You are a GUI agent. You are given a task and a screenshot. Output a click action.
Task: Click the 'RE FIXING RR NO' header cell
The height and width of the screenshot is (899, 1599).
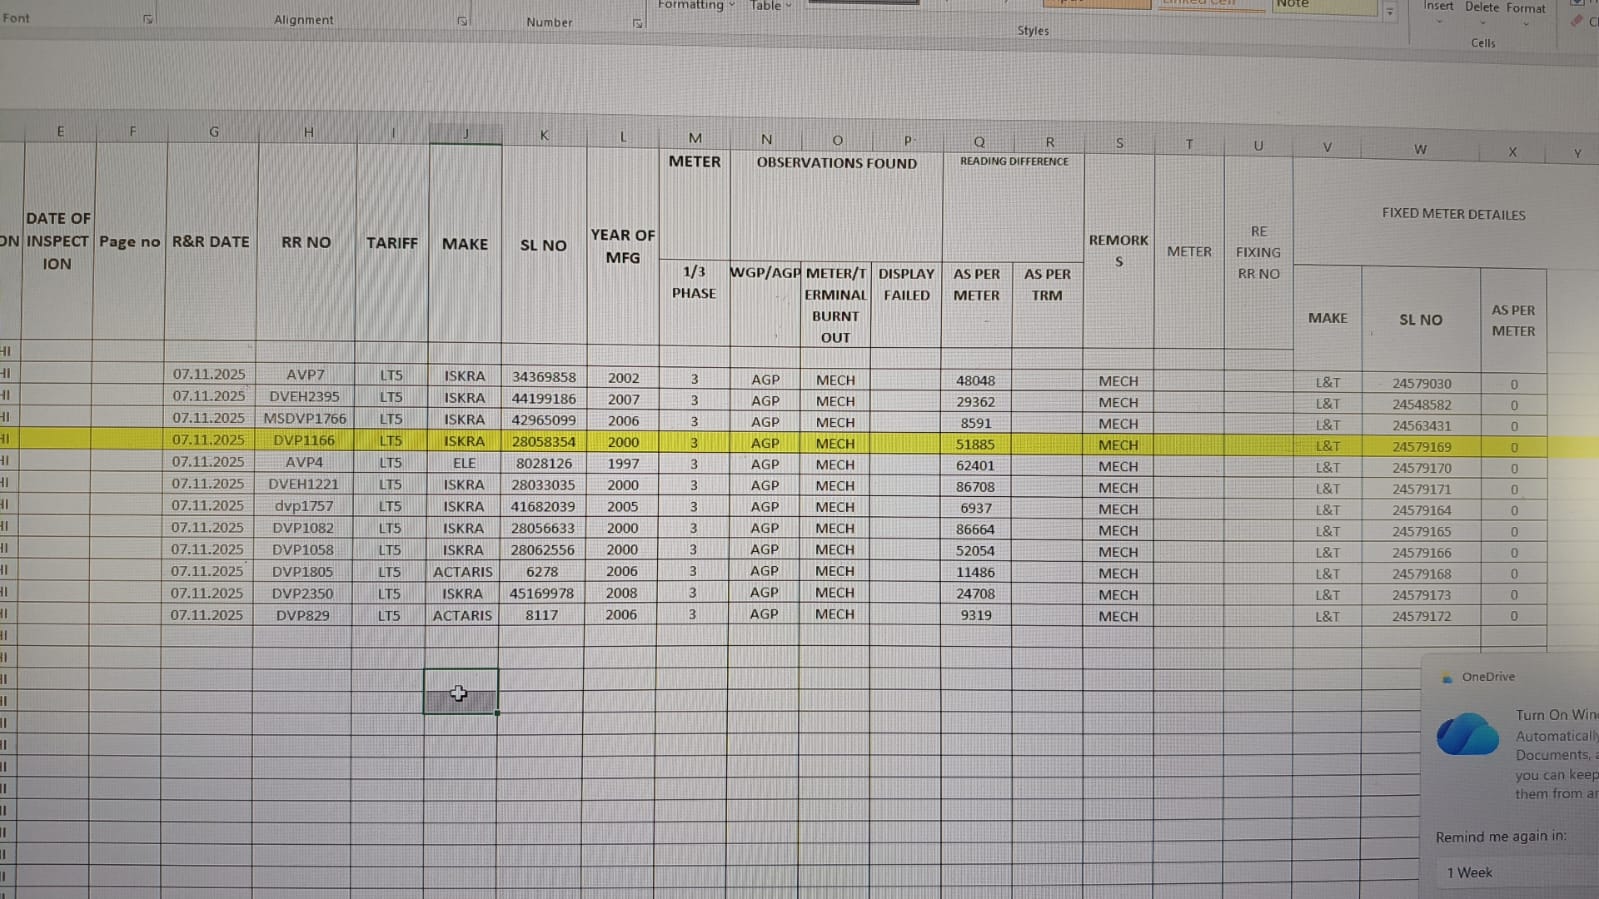click(x=1258, y=252)
